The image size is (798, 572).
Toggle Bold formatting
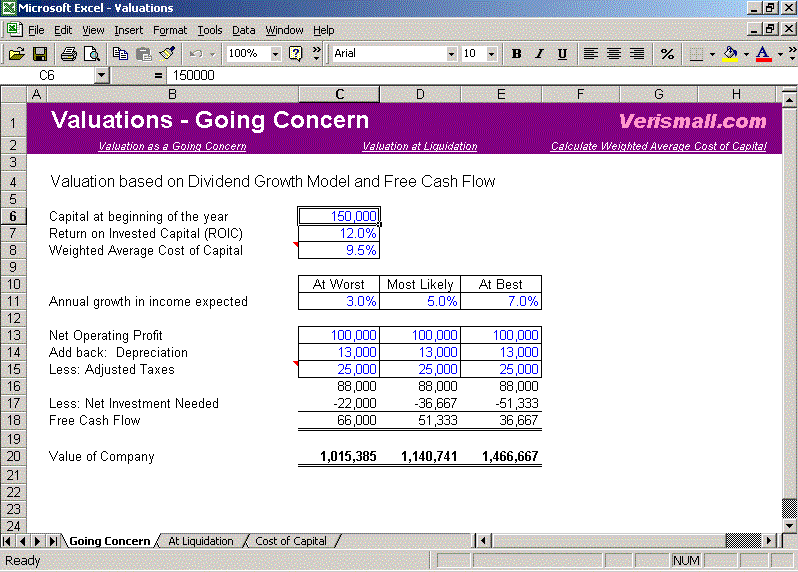[x=516, y=53]
